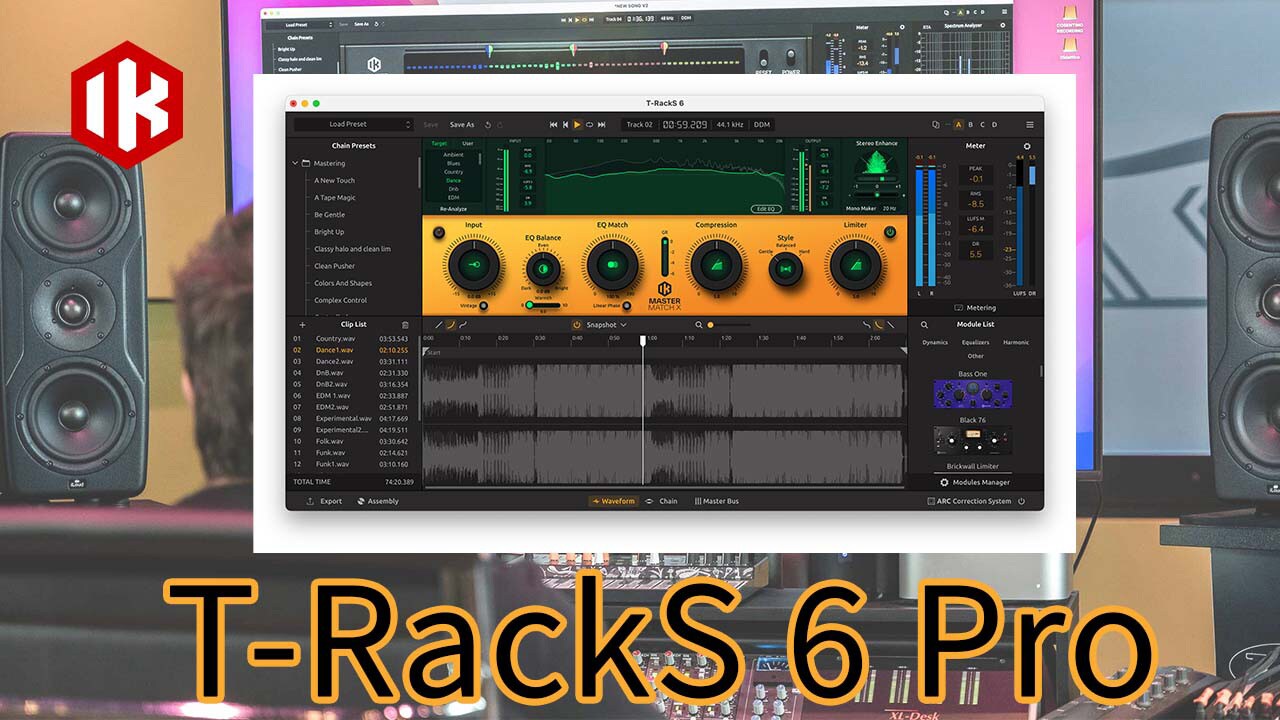Select the S-curve fade-in shape icon
Image resolution: width=1280 pixels, height=720 pixels.
(x=462, y=325)
